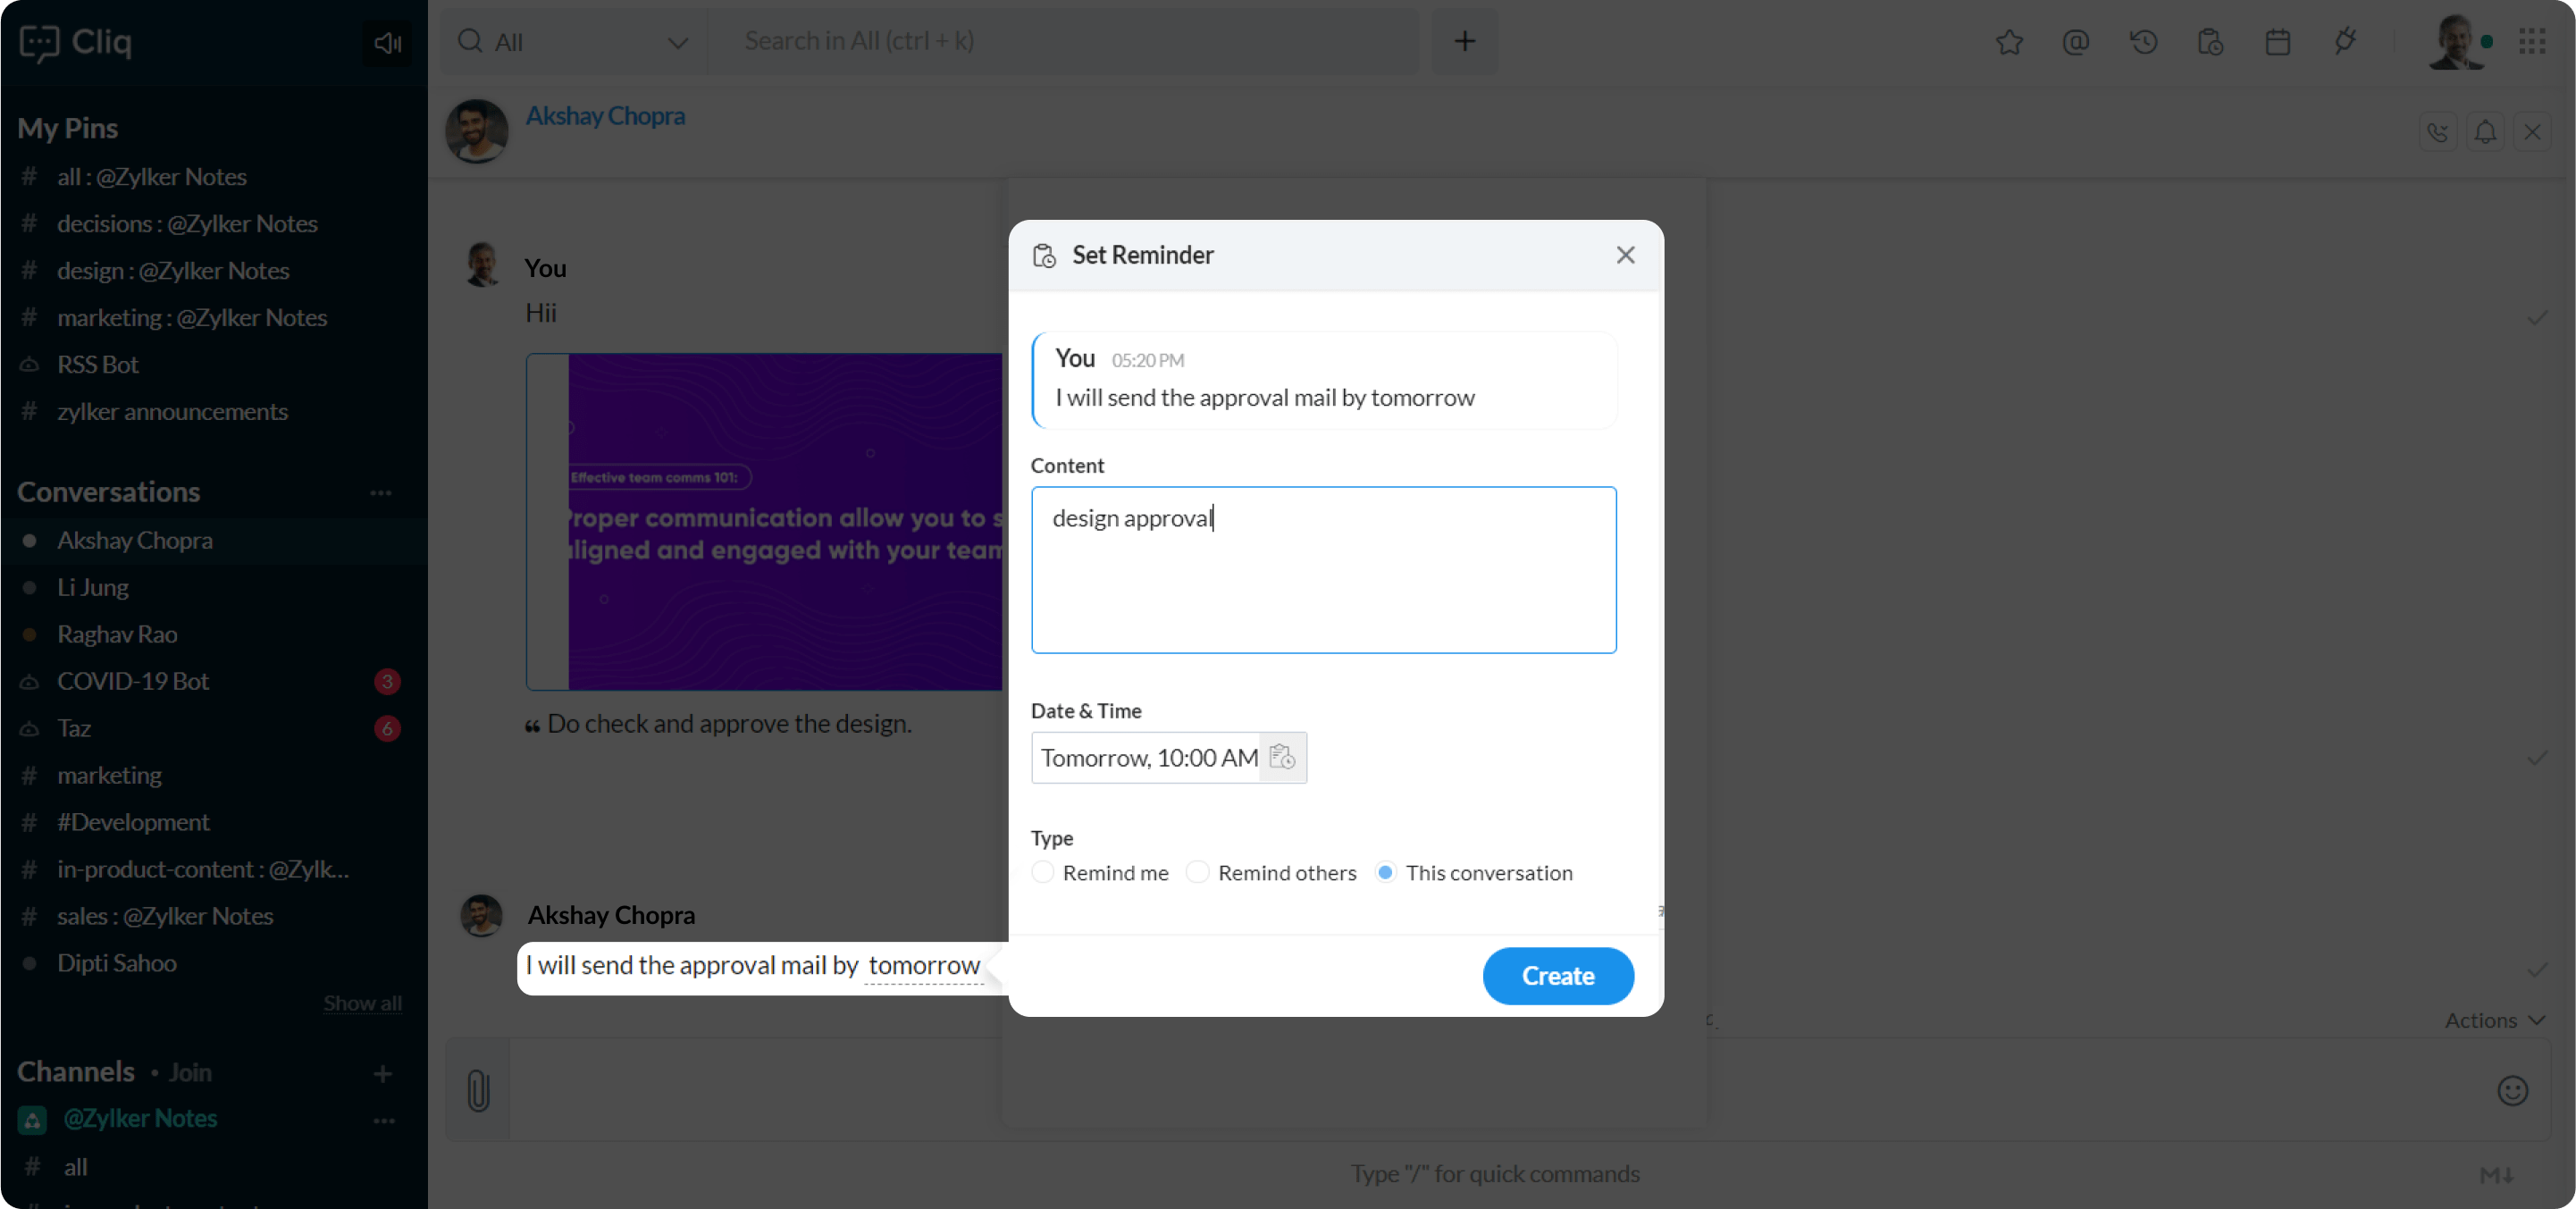Open the history clock icon
The image size is (2576, 1209).
tap(2143, 42)
